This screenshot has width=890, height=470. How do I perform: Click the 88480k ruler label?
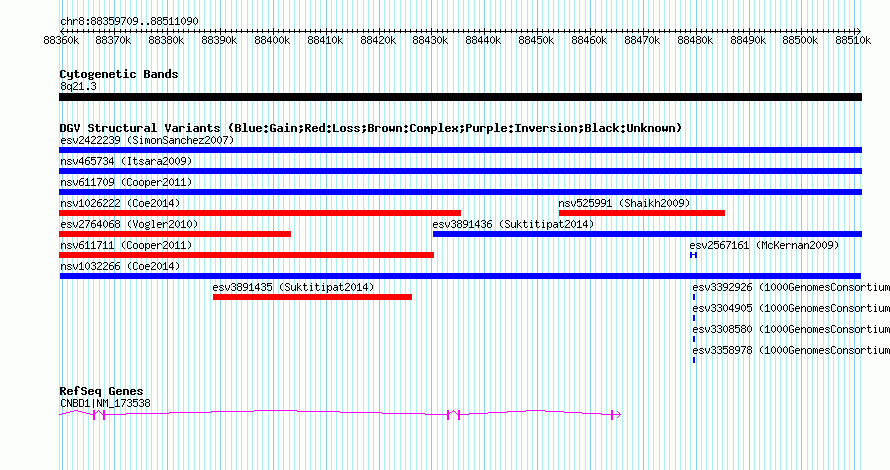[x=695, y=40]
